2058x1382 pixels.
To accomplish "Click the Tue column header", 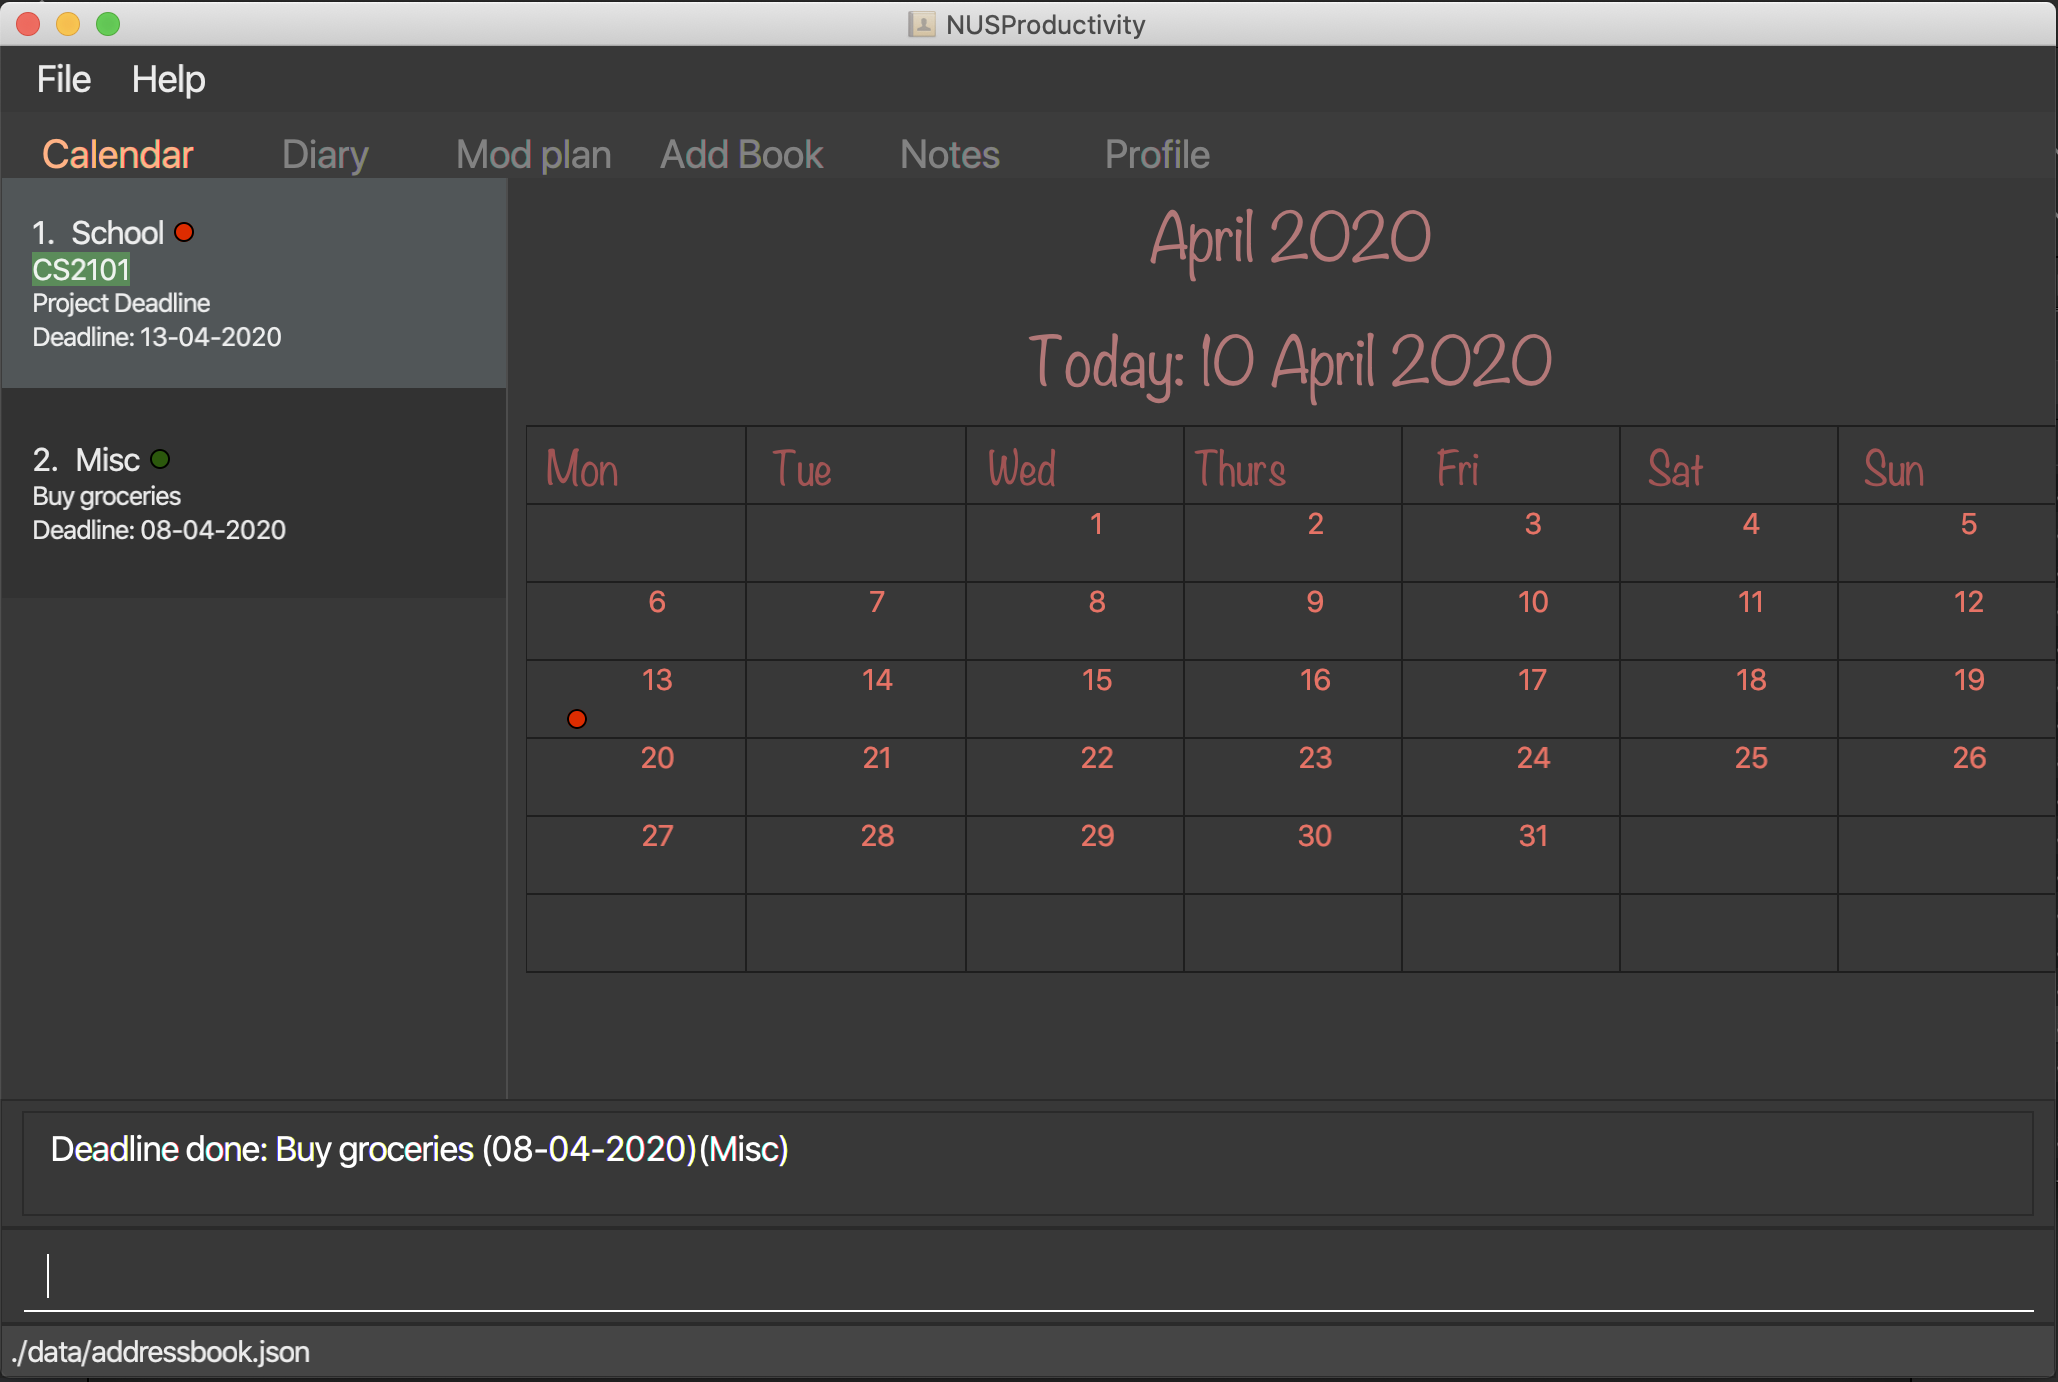I will coord(801,468).
